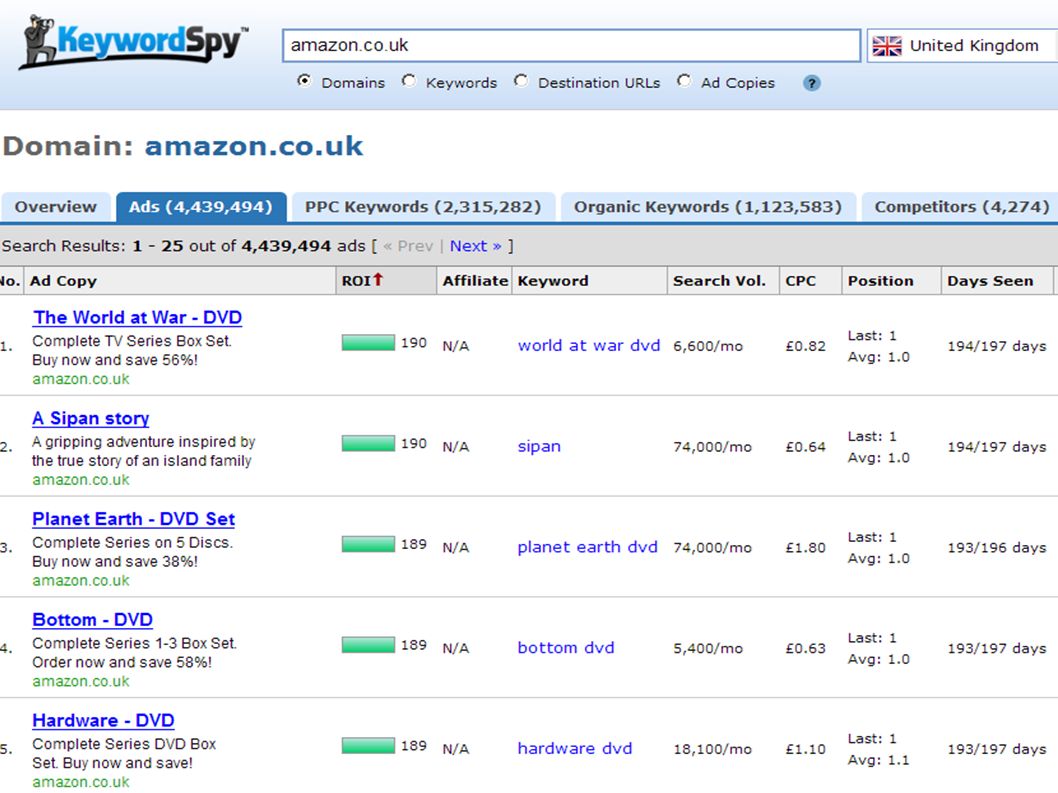The height and width of the screenshot is (793, 1058).
Task: Sort by the Position column header
Action: click(891, 281)
